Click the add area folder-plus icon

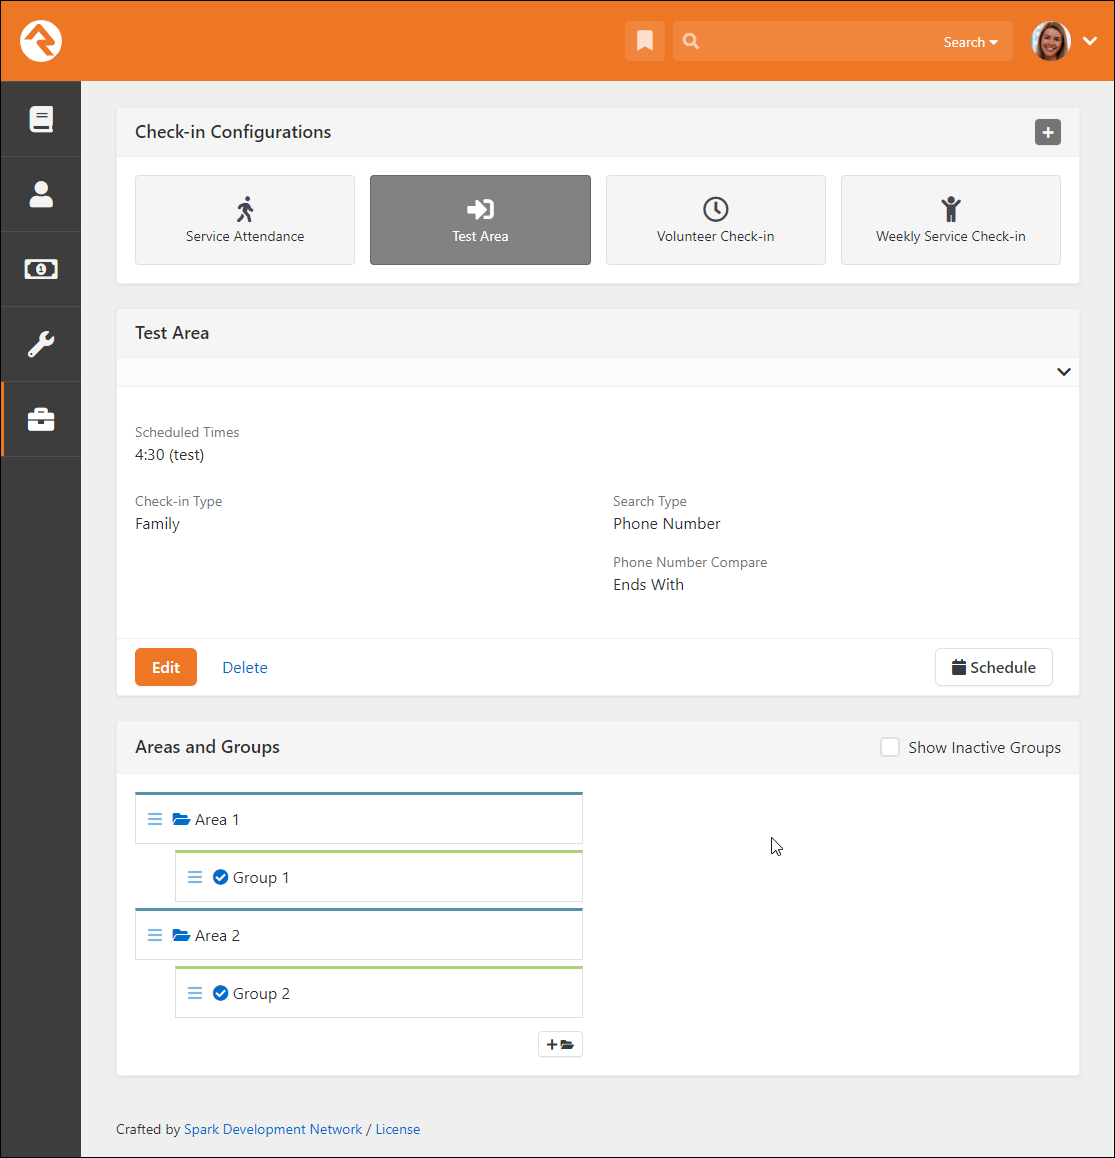click(560, 1043)
